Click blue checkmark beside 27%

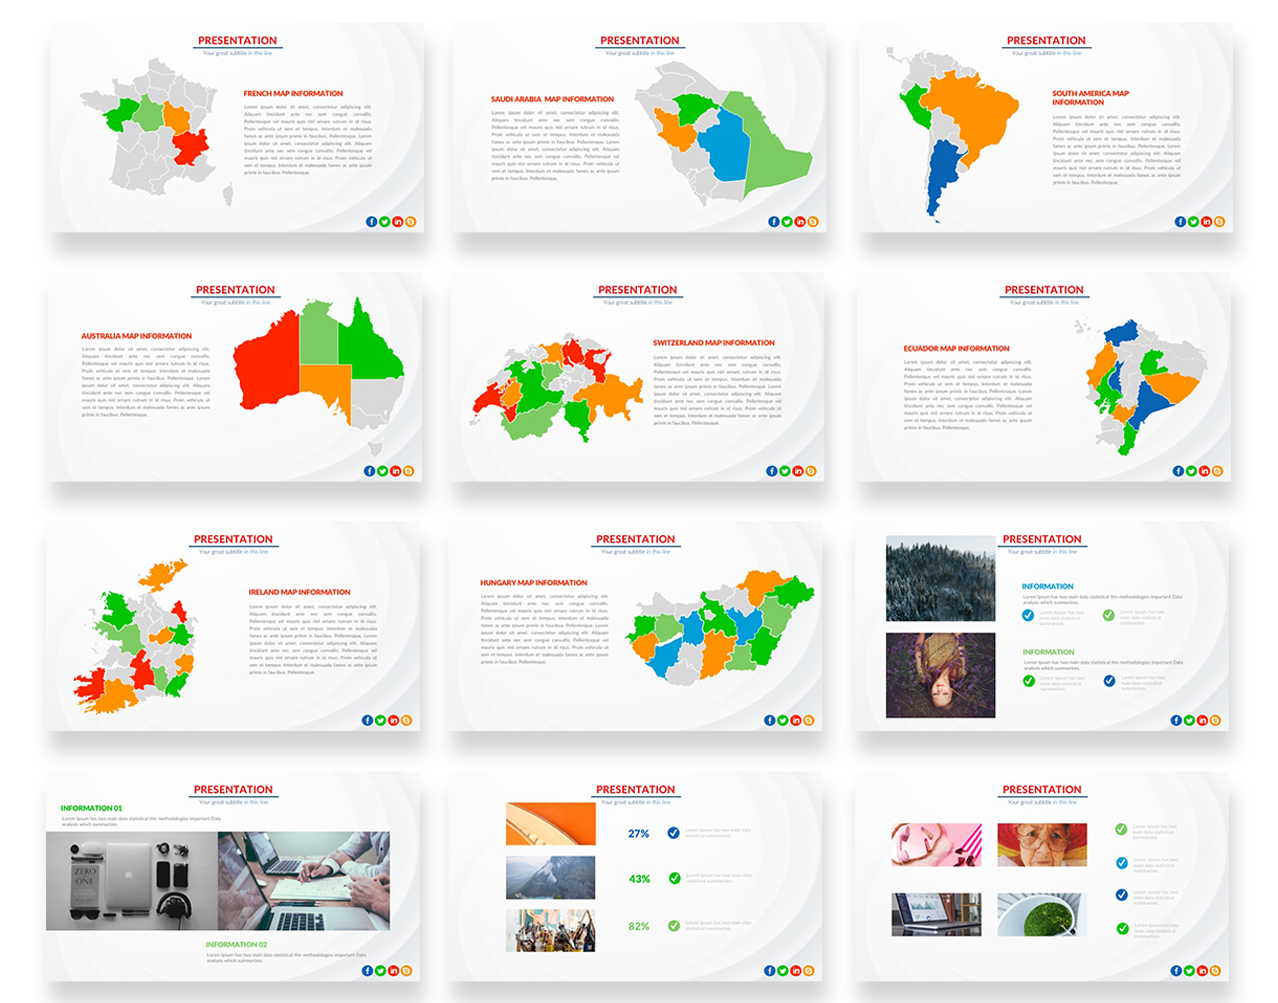[674, 832]
